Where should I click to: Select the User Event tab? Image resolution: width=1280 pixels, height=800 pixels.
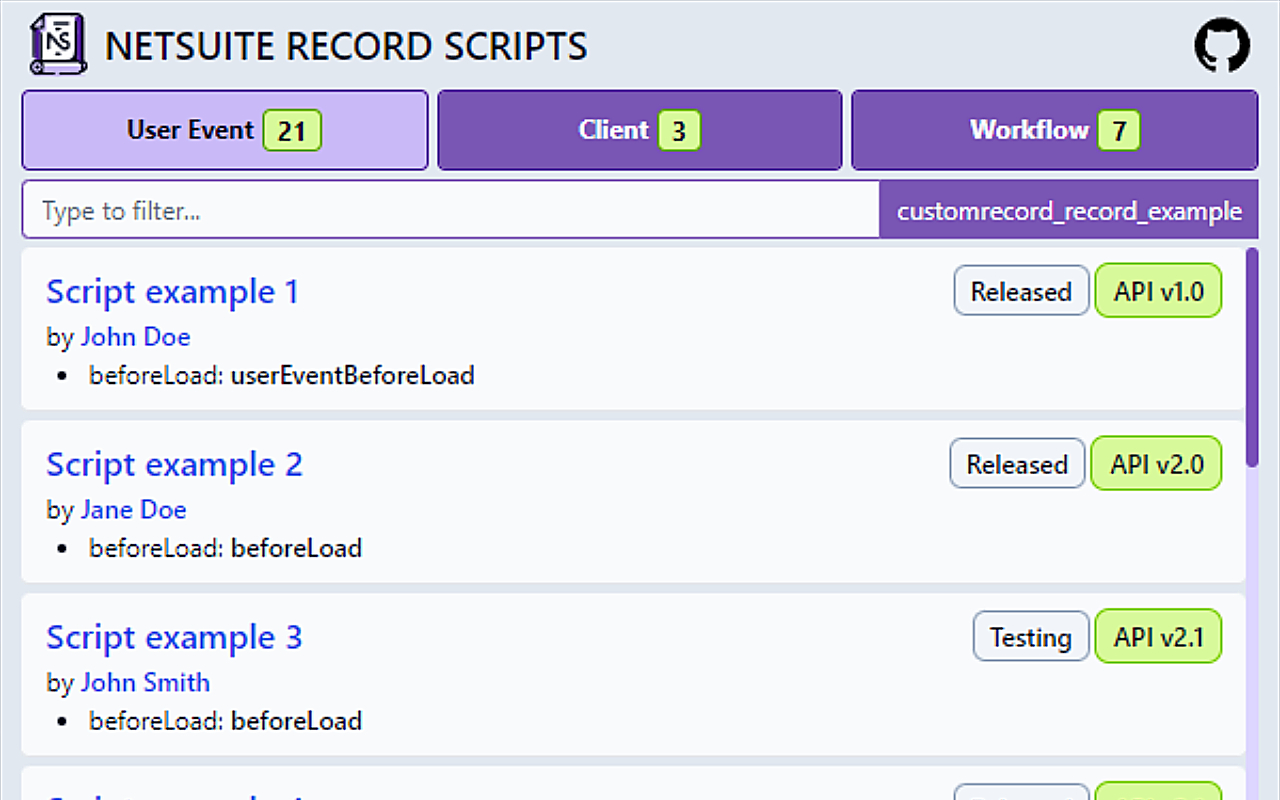point(224,130)
